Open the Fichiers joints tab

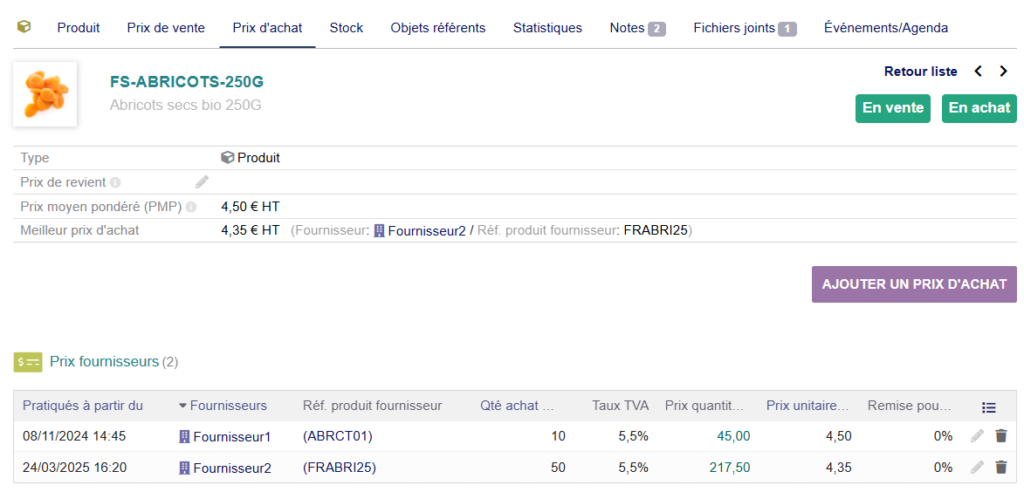point(744,28)
